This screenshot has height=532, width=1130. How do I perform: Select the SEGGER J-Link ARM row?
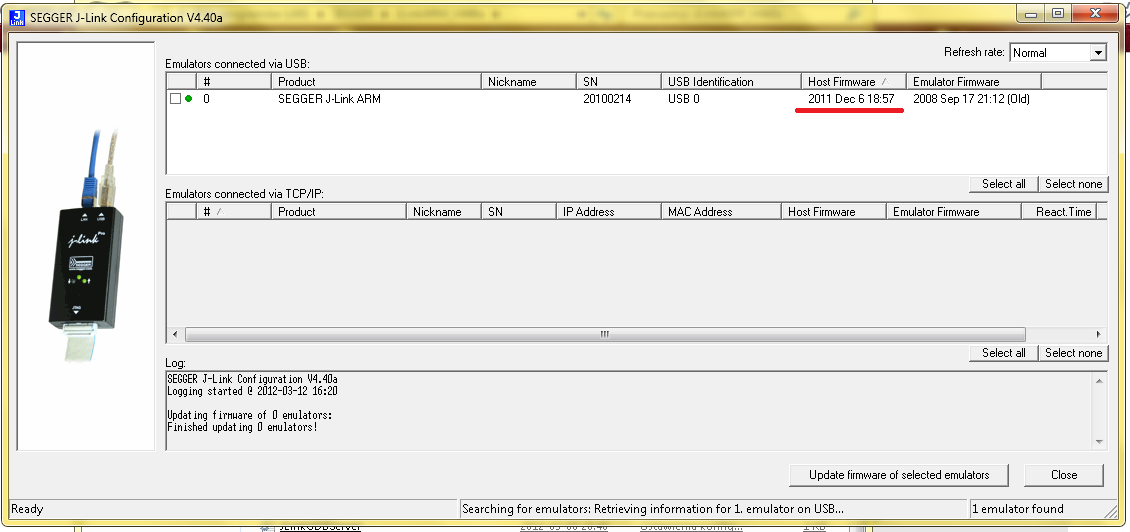(x=636, y=99)
